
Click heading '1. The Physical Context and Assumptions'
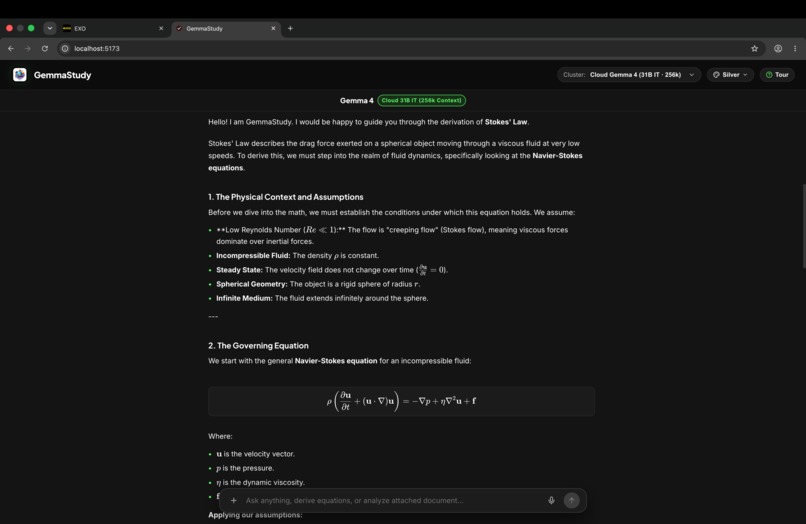pos(285,197)
